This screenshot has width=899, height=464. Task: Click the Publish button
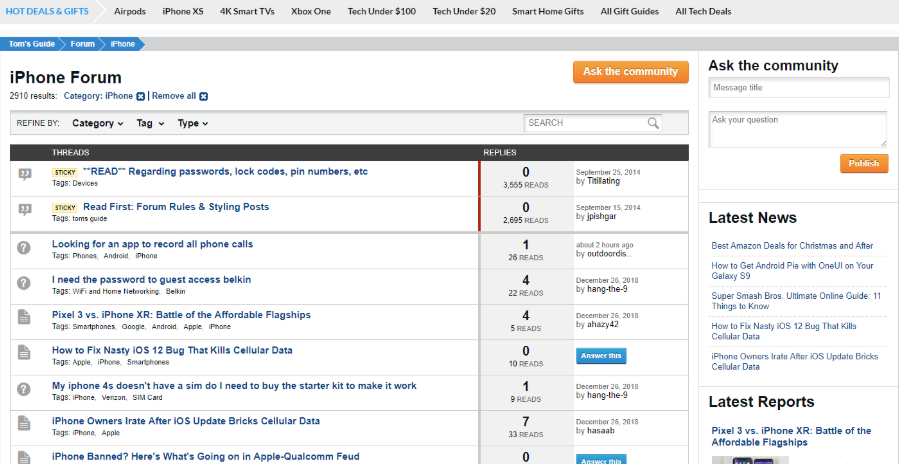click(x=864, y=163)
